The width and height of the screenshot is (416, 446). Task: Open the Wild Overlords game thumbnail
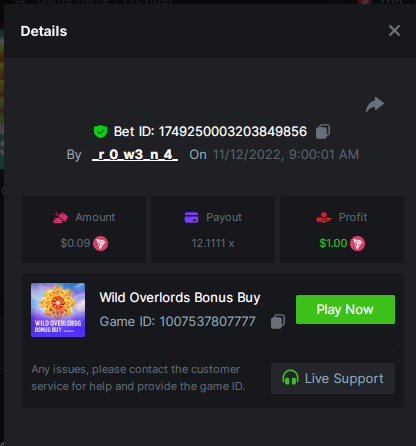[x=58, y=310]
